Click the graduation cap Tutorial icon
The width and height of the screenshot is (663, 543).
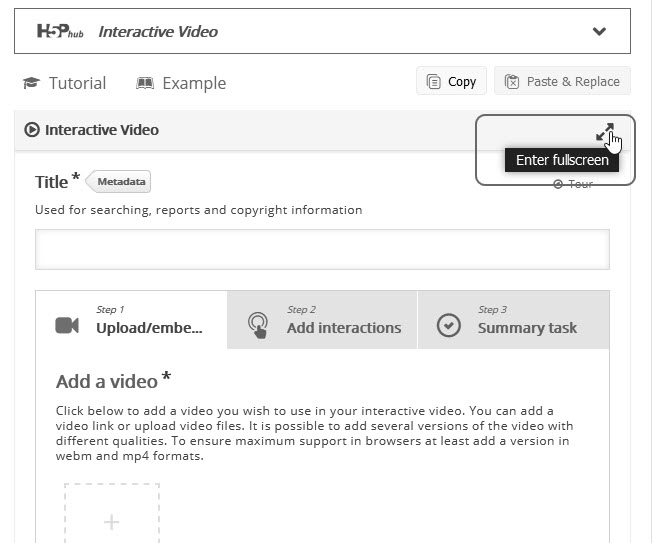click(x=31, y=83)
